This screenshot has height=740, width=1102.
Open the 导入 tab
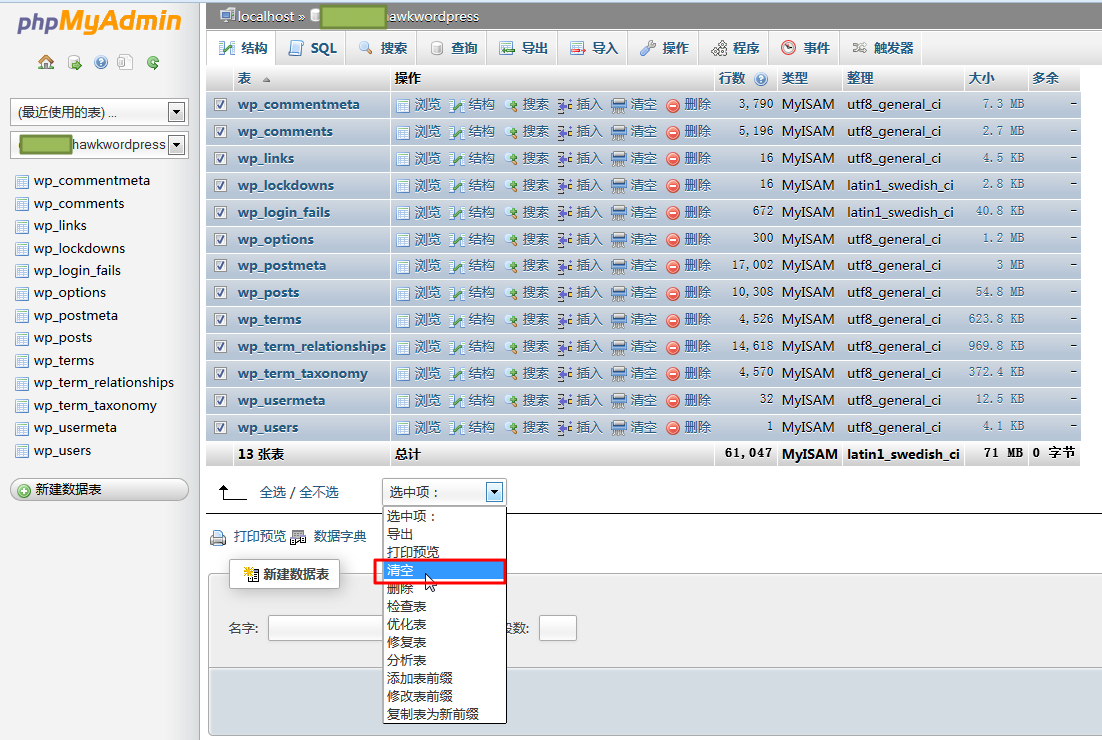pos(593,48)
